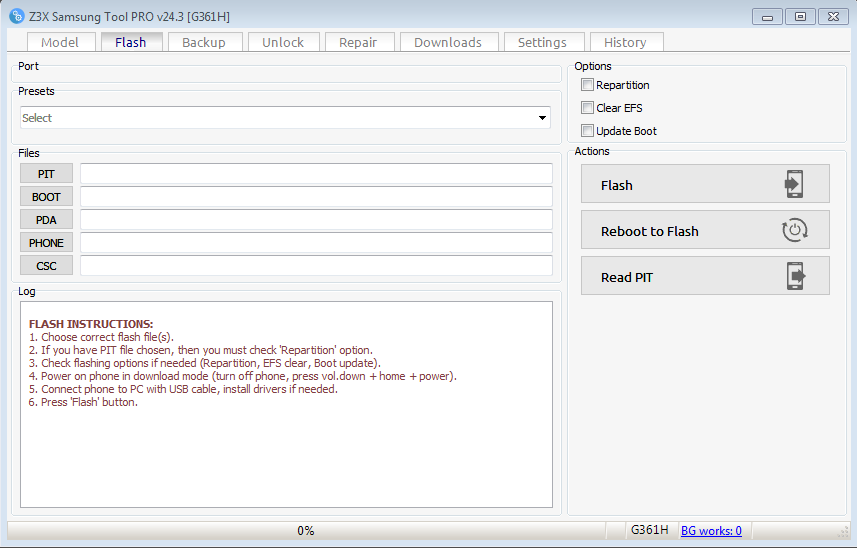
Task: Click log line about checking 'Repartition' option
Action: tap(201, 350)
